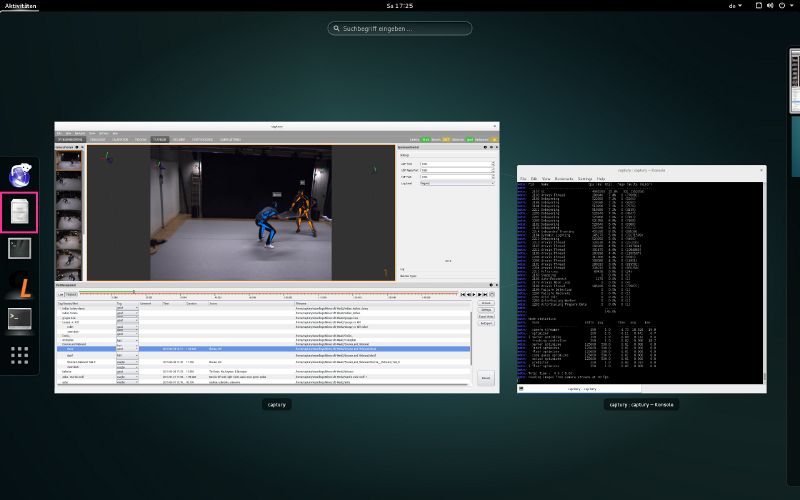
Task: Click the recordings table vertical scrollbar
Action: (471, 337)
